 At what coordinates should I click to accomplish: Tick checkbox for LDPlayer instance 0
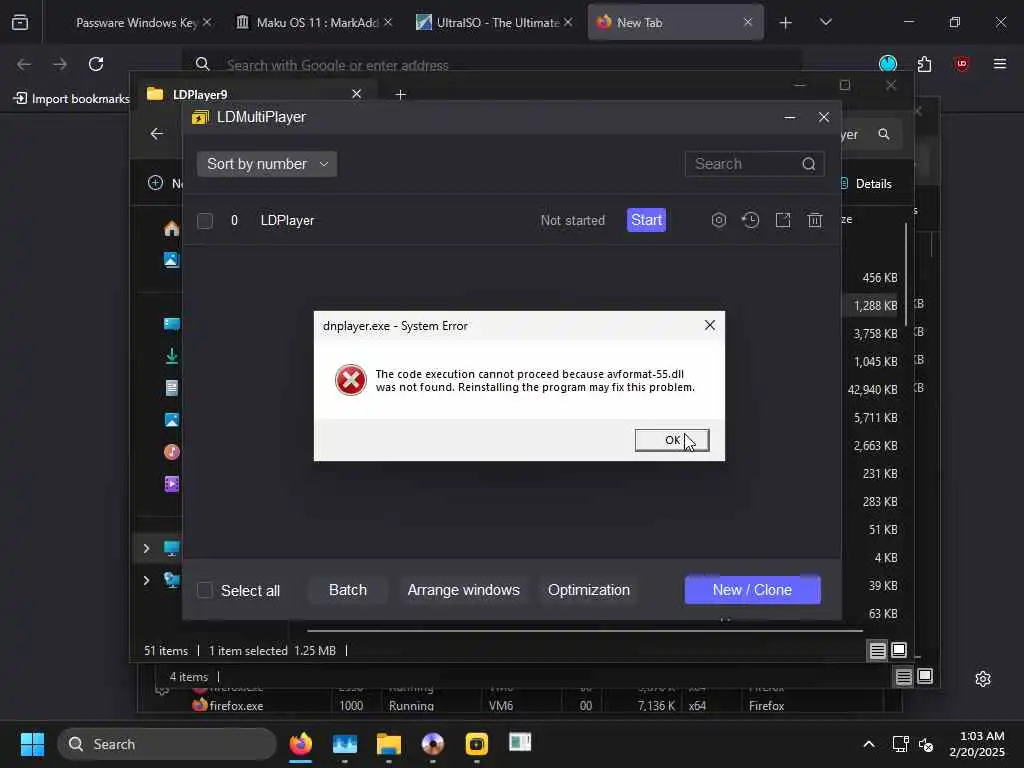click(x=205, y=221)
